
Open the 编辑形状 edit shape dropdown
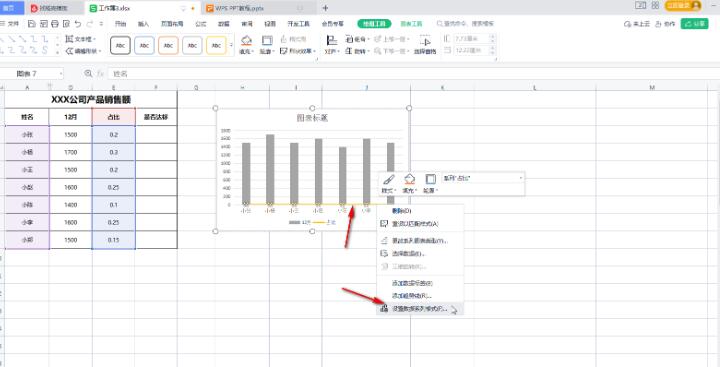(x=84, y=51)
